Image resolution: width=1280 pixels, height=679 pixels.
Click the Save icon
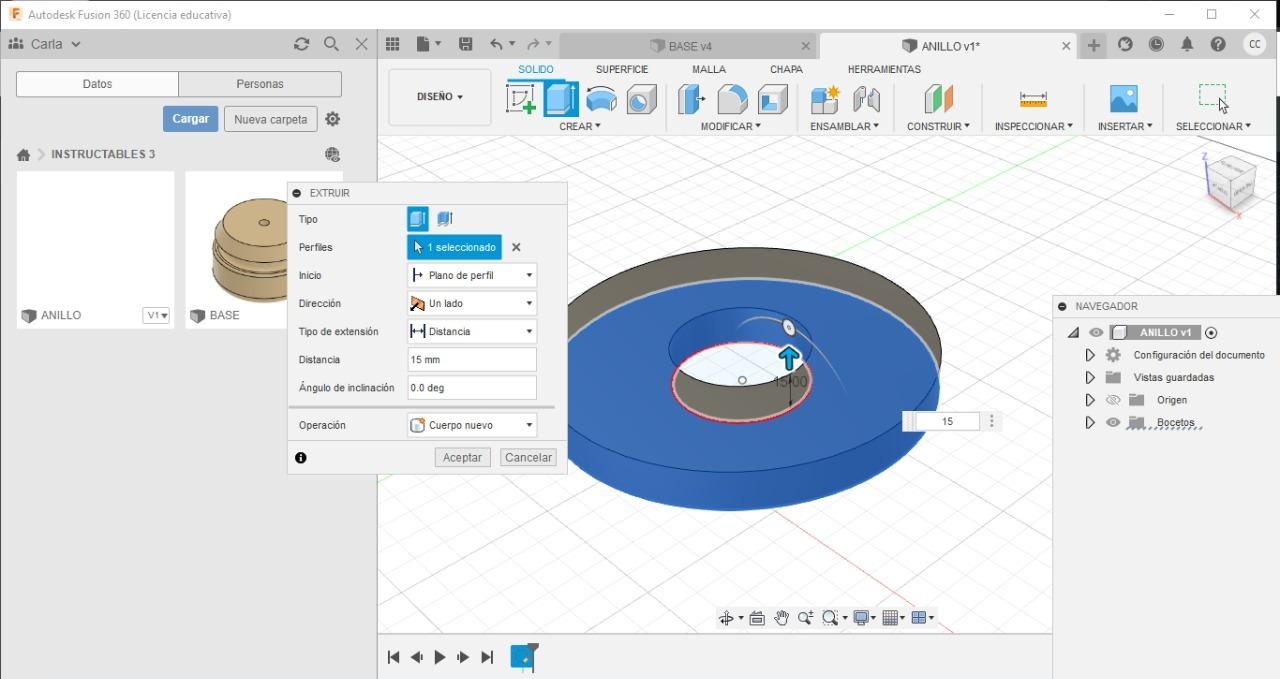(465, 44)
